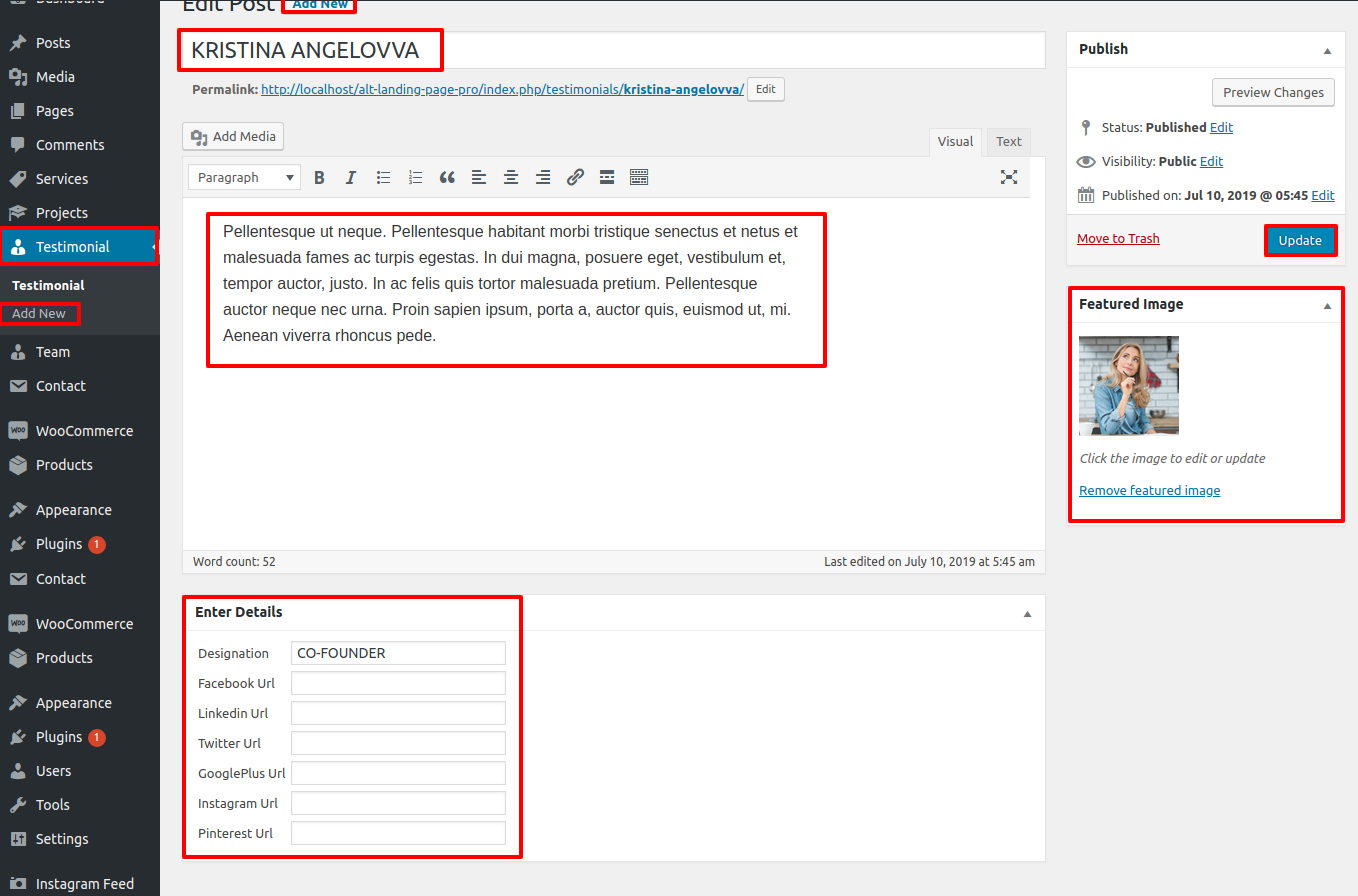Image resolution: width=1358 pixels, height=896 pixels.
Task: Toggle bold formatting in editor toolbar
Action: click(319, 178)
